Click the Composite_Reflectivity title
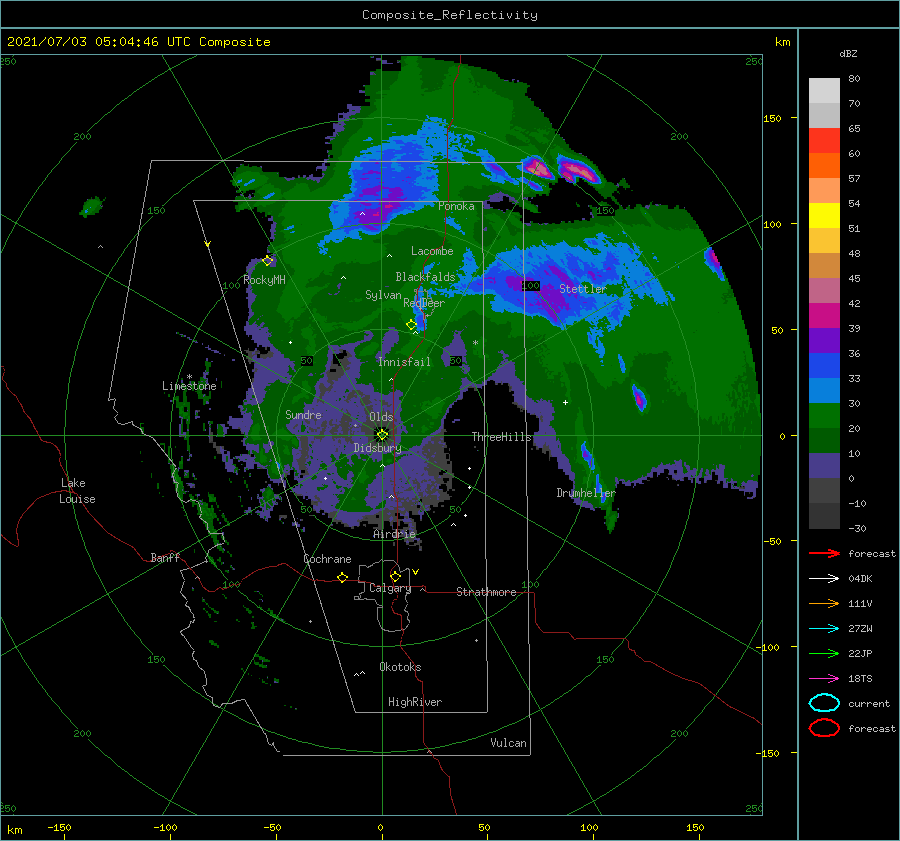Screen dimensions: 900x841 [450, 15]
